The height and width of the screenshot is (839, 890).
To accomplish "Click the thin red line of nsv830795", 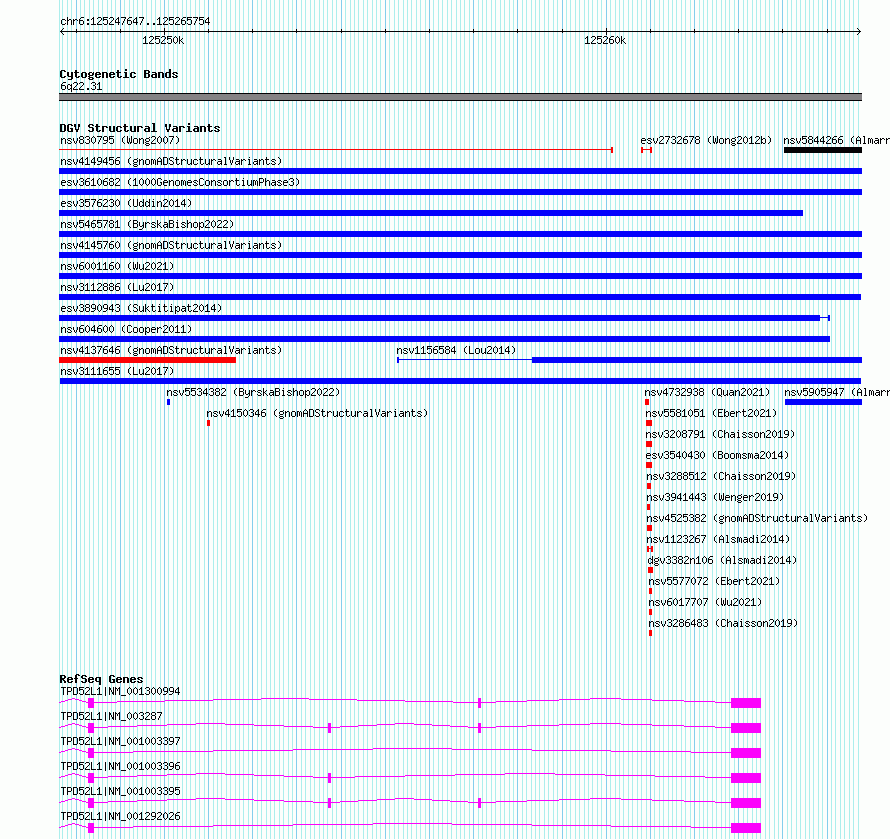I will pyautogui.click(x=336, y=150).
